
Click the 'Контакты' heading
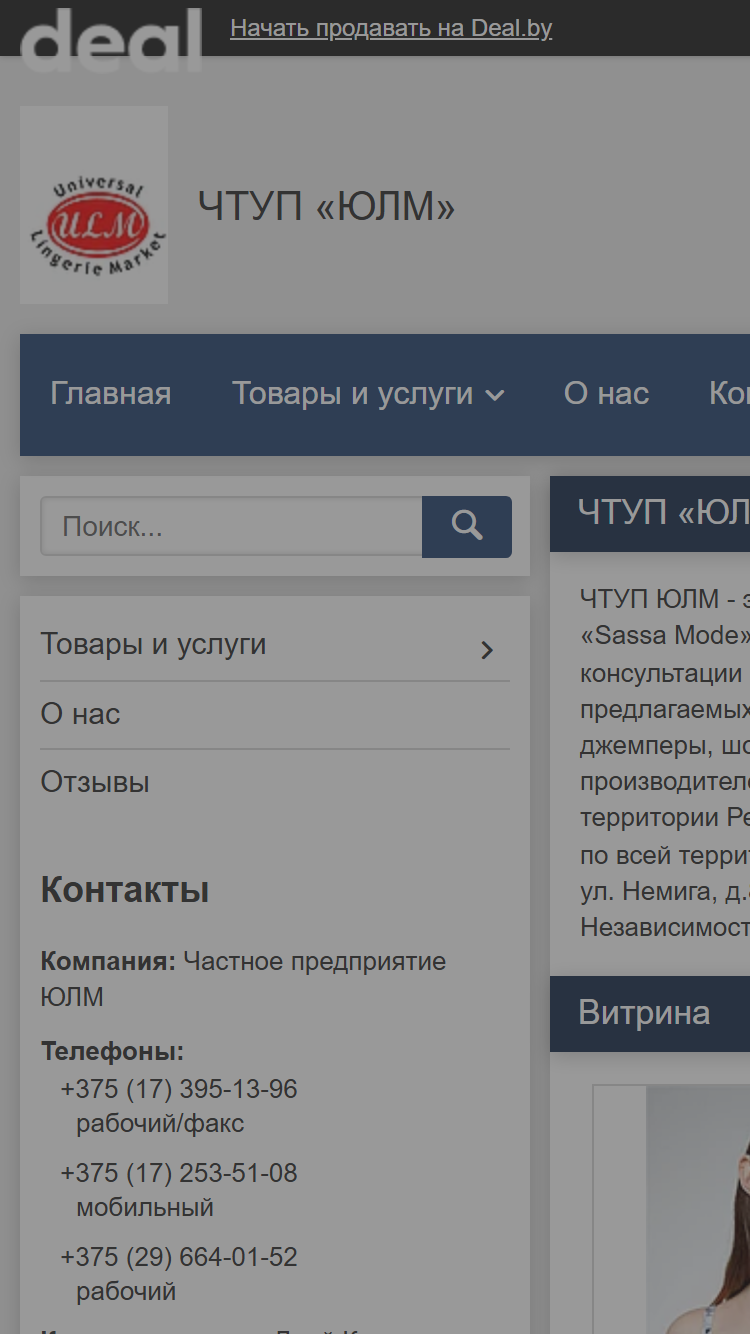click(x=125, y=889)
